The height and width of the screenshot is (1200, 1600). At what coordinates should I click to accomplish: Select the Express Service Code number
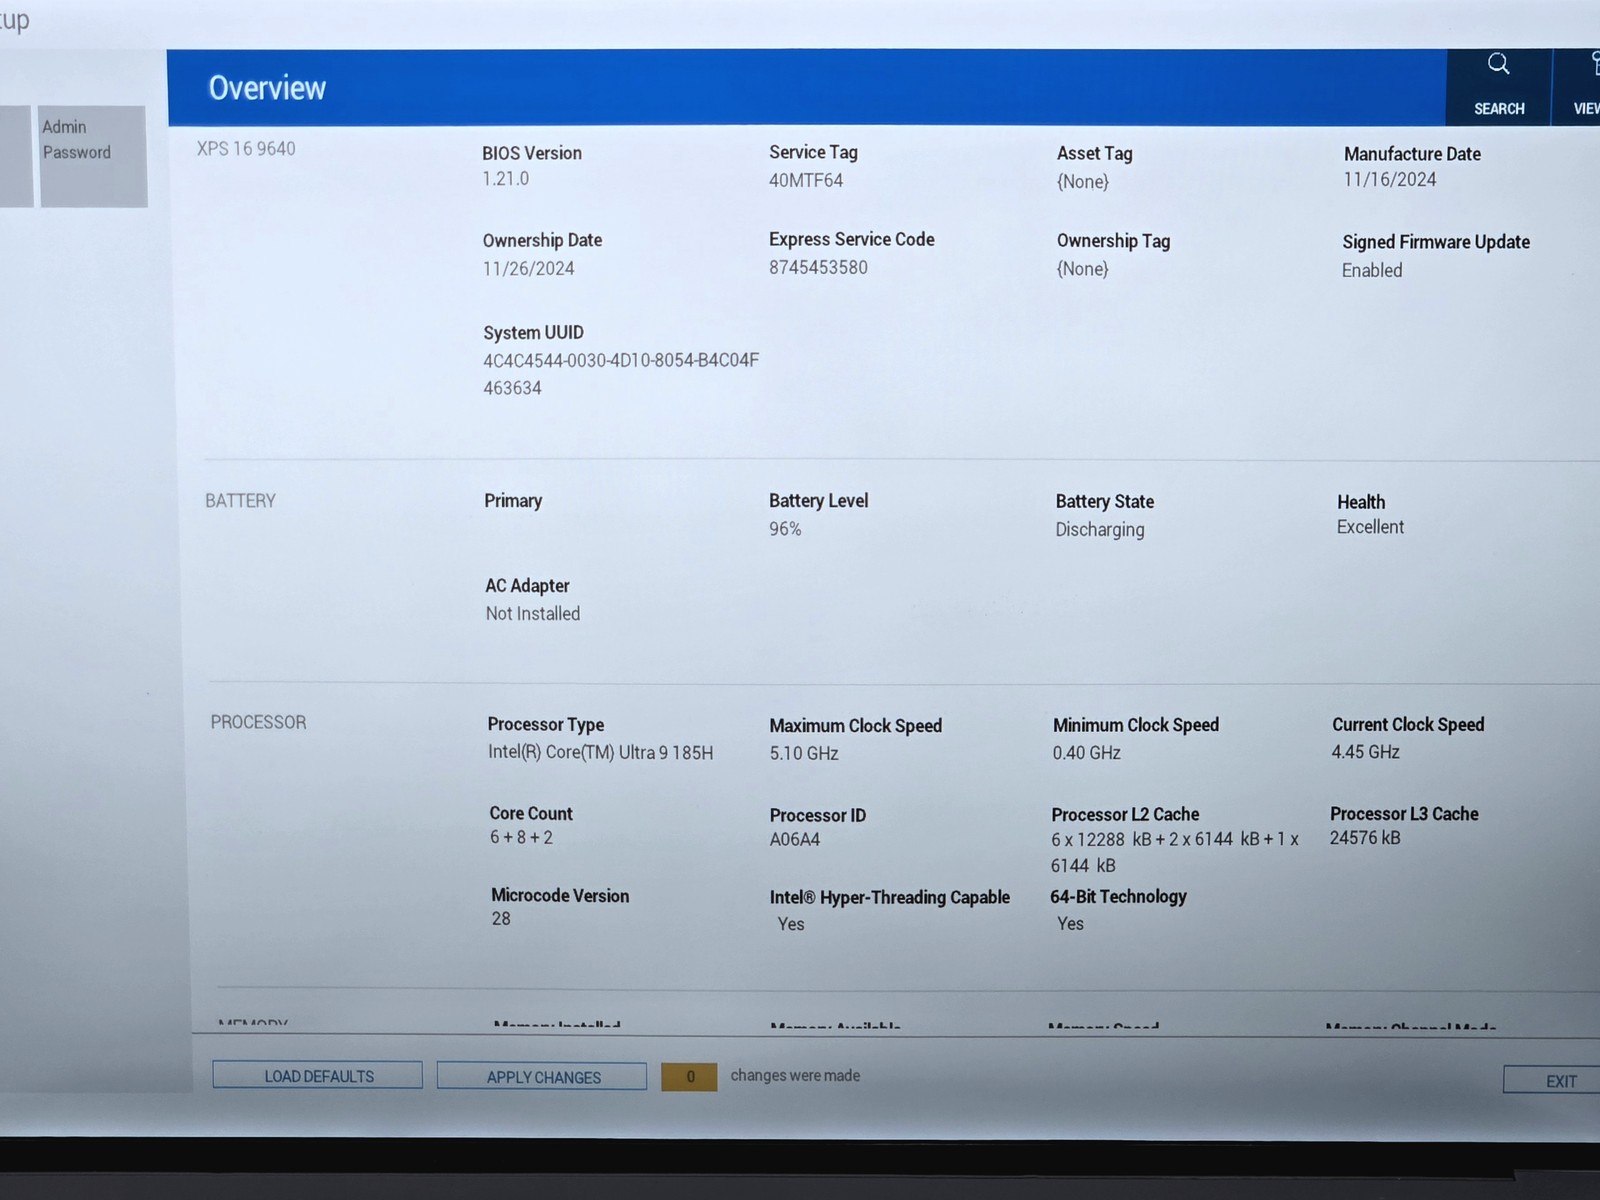point(818,268)
